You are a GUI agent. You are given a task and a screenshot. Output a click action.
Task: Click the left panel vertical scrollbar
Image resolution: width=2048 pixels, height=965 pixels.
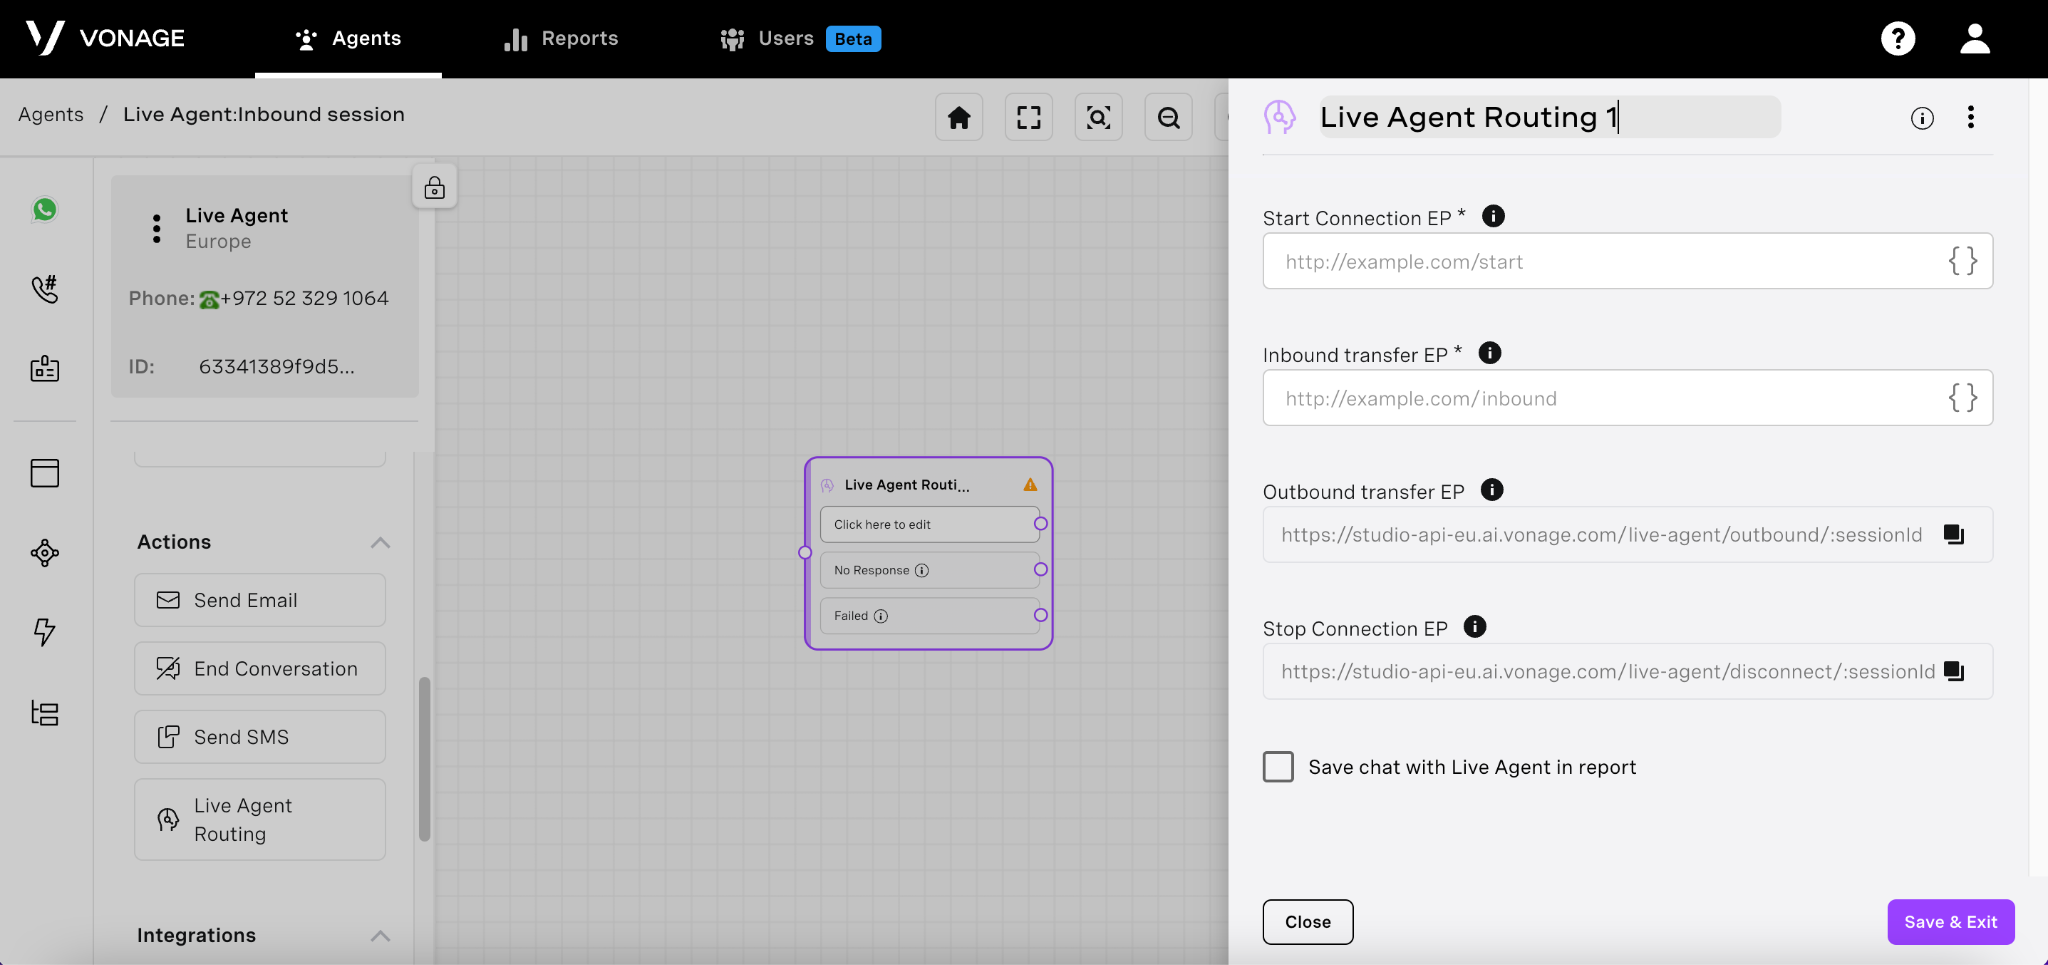click(424, 760)
